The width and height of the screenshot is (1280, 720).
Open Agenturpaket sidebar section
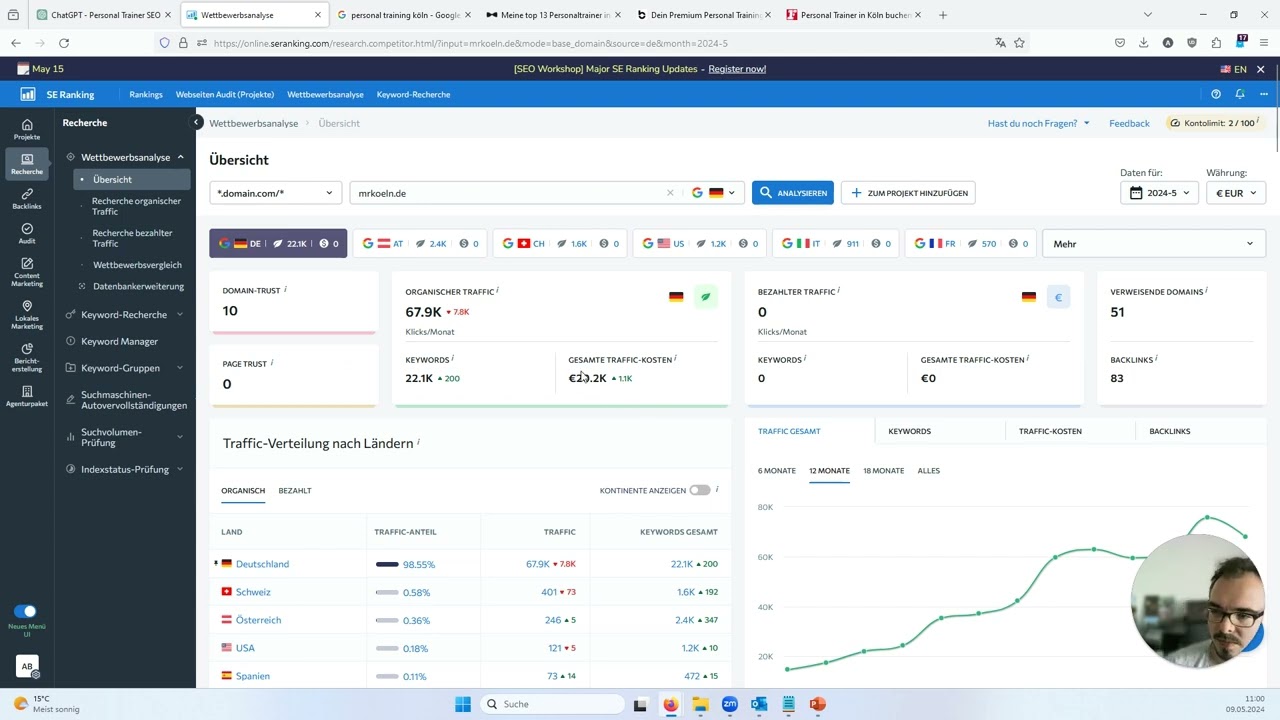click(x=27, y=396)
